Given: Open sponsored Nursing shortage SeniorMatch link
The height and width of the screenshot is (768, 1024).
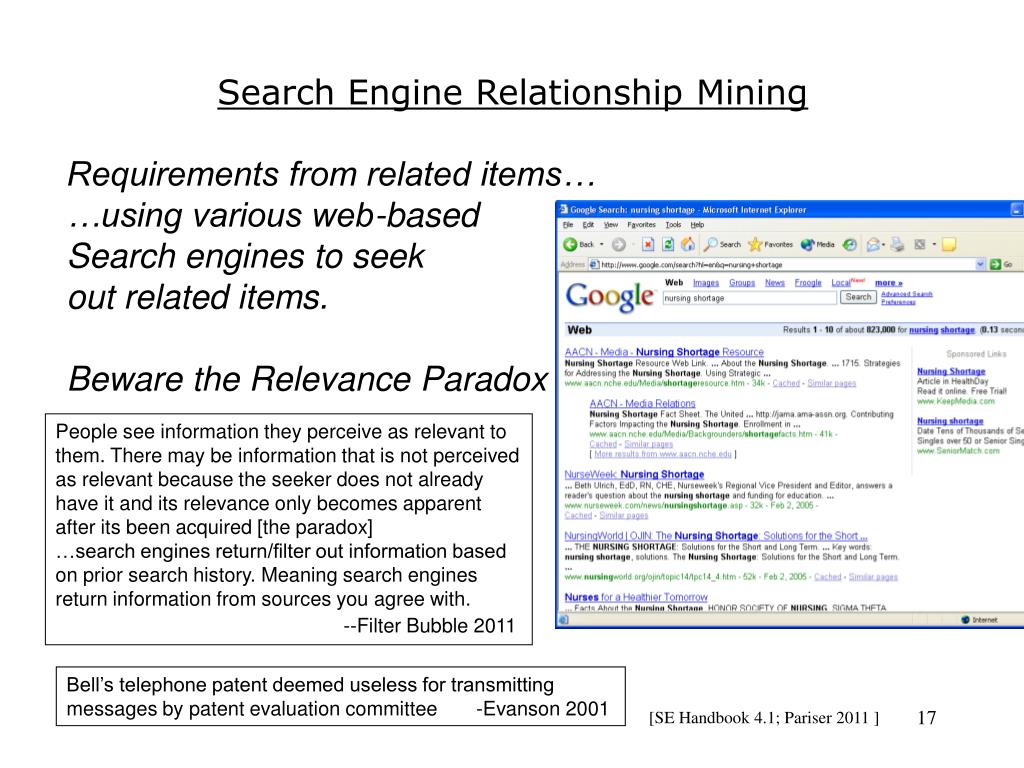Looking at the screenshot, I should click(950, 421).
